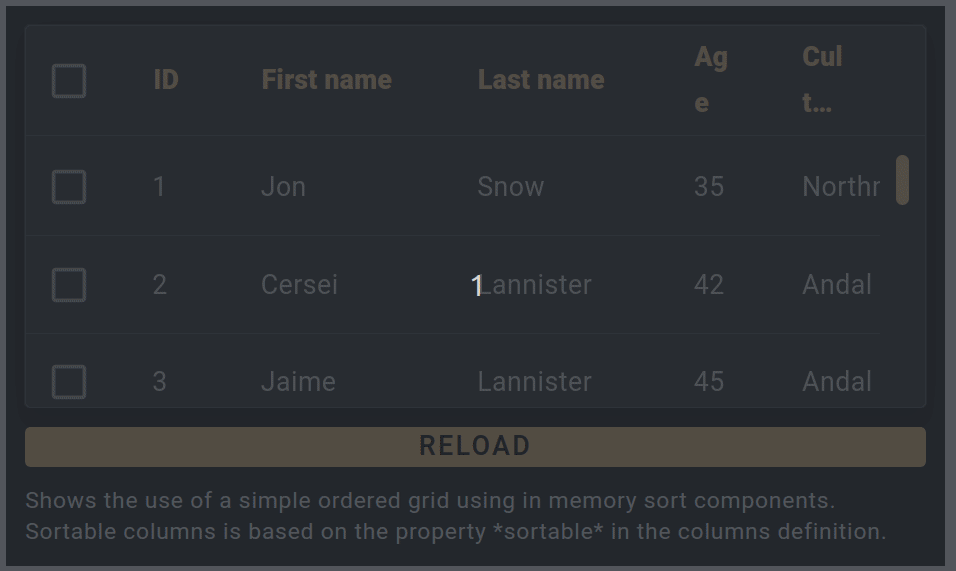
Task: Select the 'Jaime' first name cell
Action: (x=298, y=381)
